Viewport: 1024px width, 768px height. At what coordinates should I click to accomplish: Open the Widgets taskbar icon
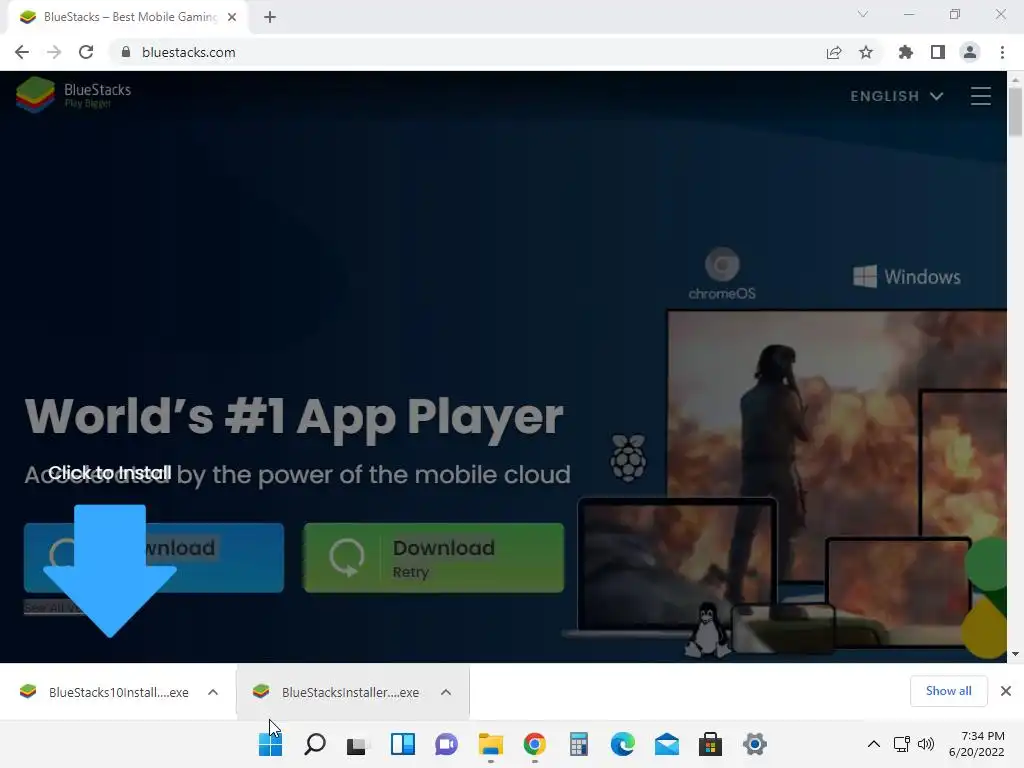[x=402, y=744]
